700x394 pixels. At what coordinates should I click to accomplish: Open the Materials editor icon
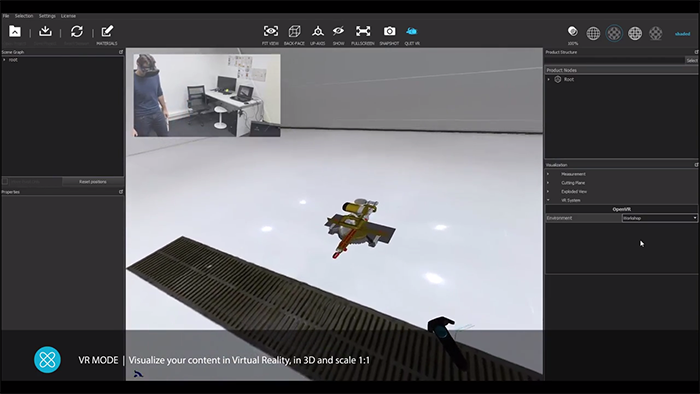(x=107, y=31)
